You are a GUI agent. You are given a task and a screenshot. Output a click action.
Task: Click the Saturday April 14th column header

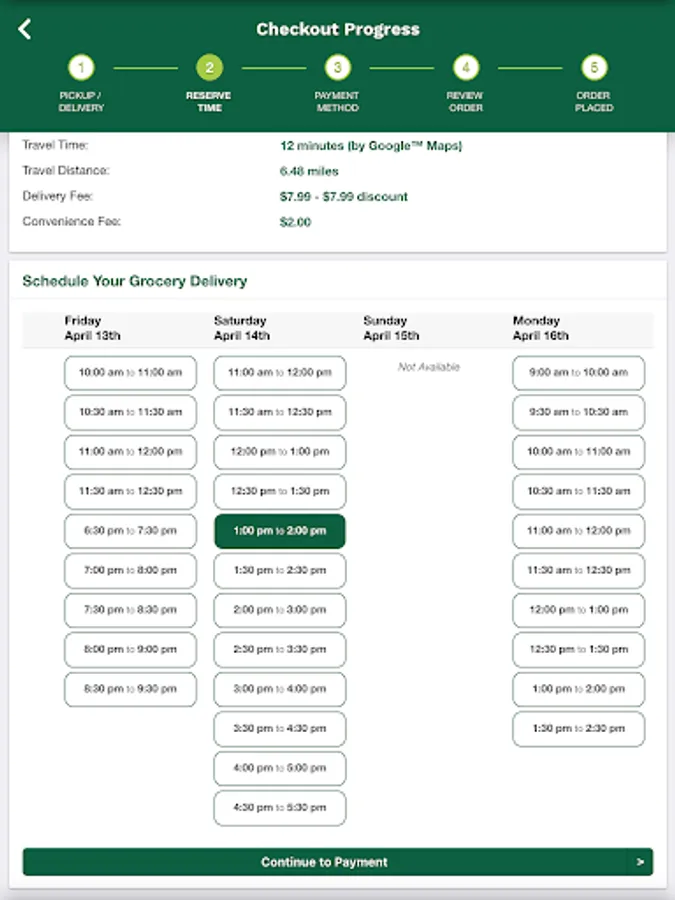242,328
